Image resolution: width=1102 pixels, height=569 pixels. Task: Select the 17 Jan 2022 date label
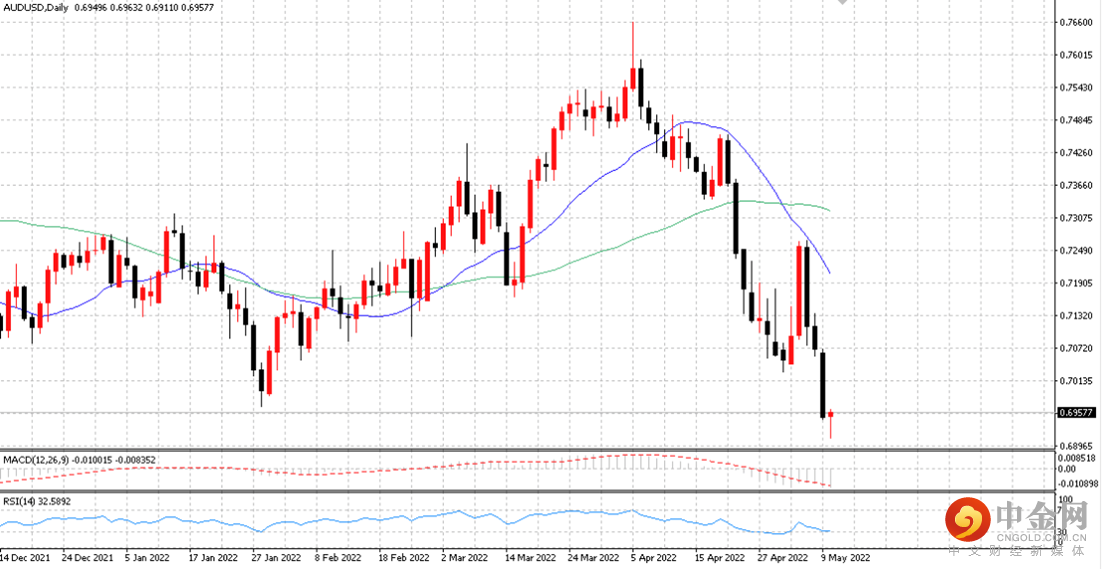point(213,558)
